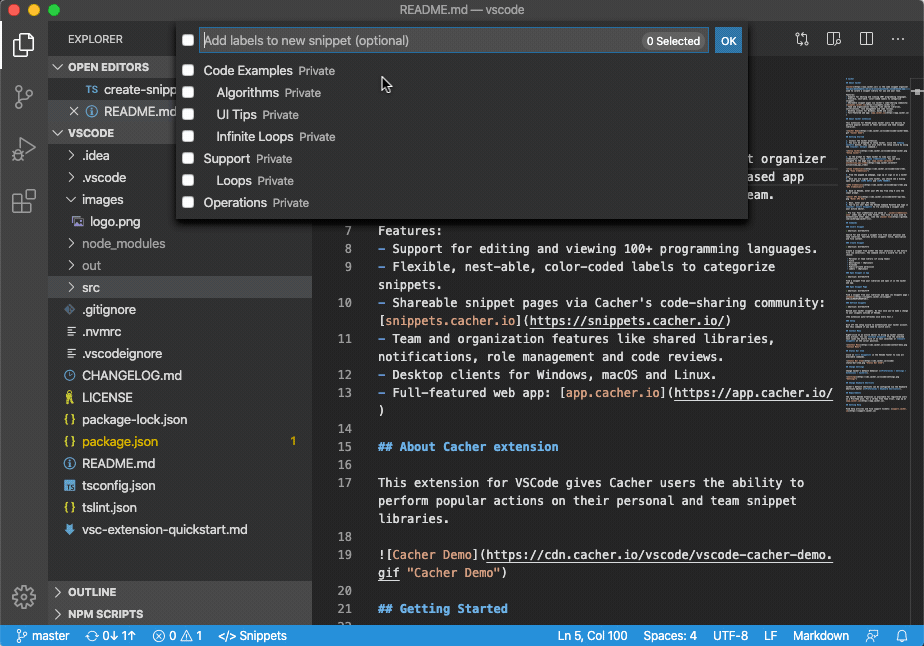Click the Ln 5, Col 100 position
924x646 pixels.
pyautogui.click(x=592, y=636)
